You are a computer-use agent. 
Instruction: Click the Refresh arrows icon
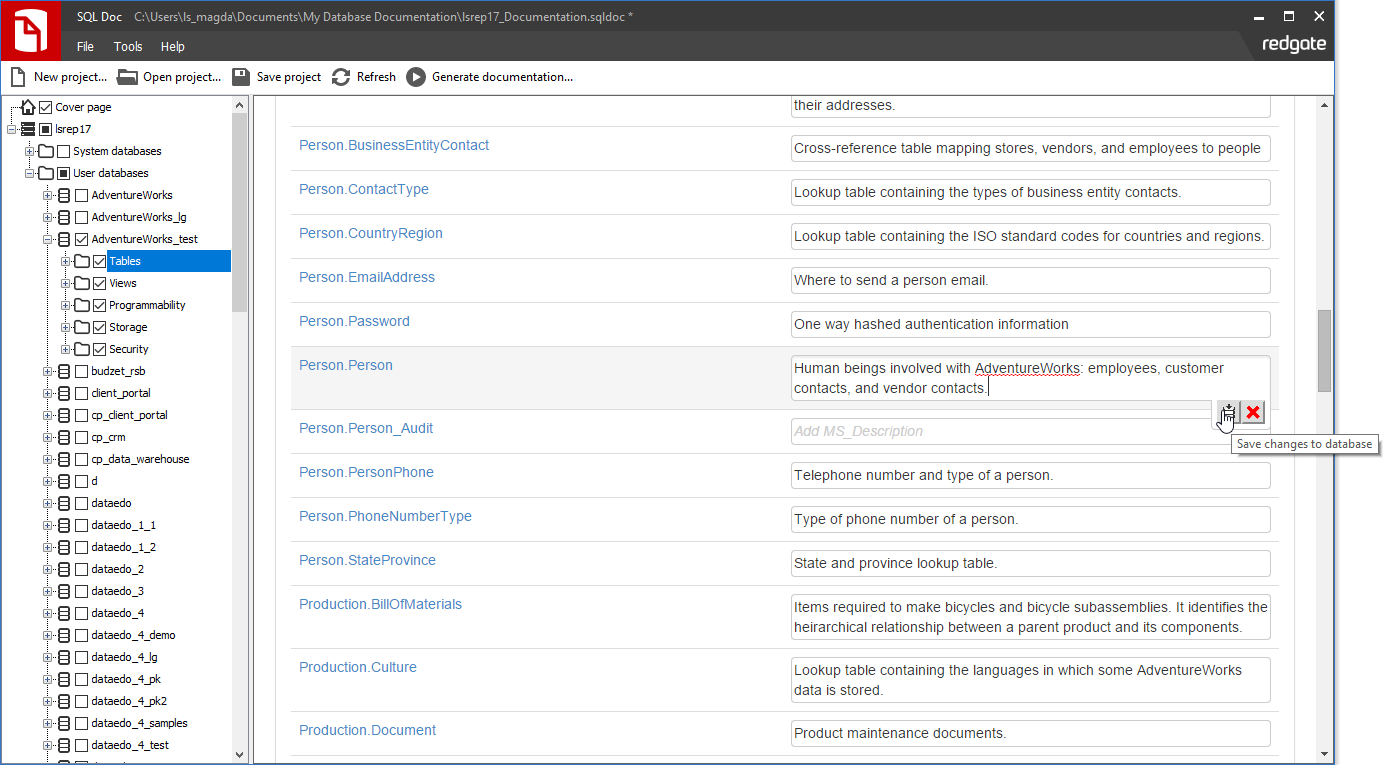click(x=341, y=77)
